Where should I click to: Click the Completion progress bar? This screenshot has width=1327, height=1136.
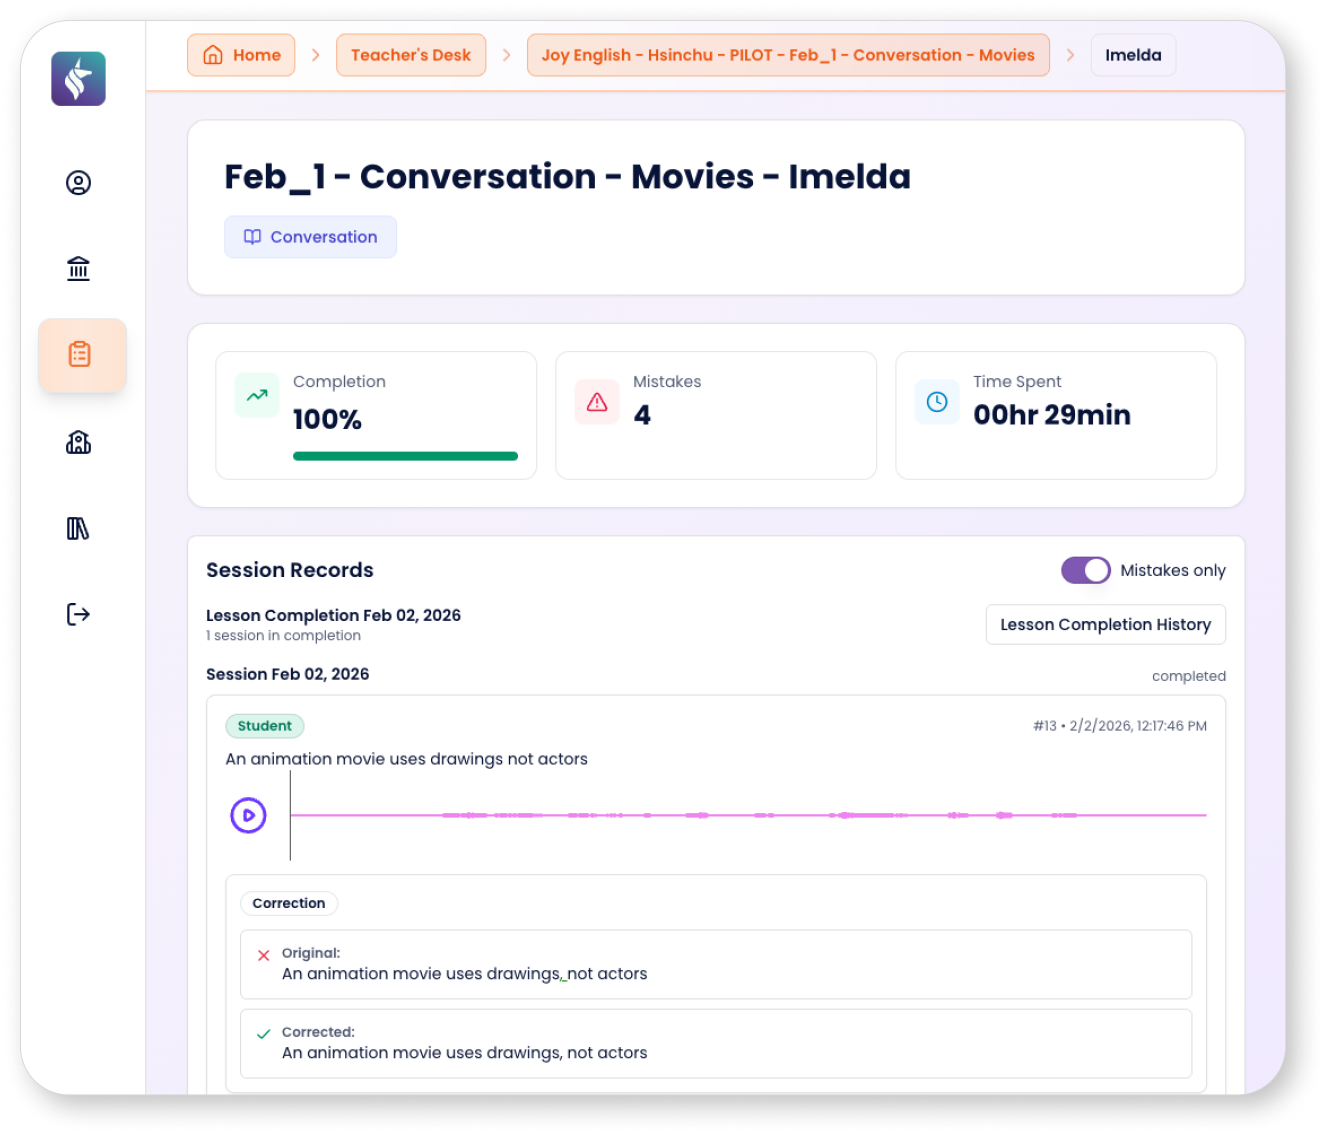[405, 456]
